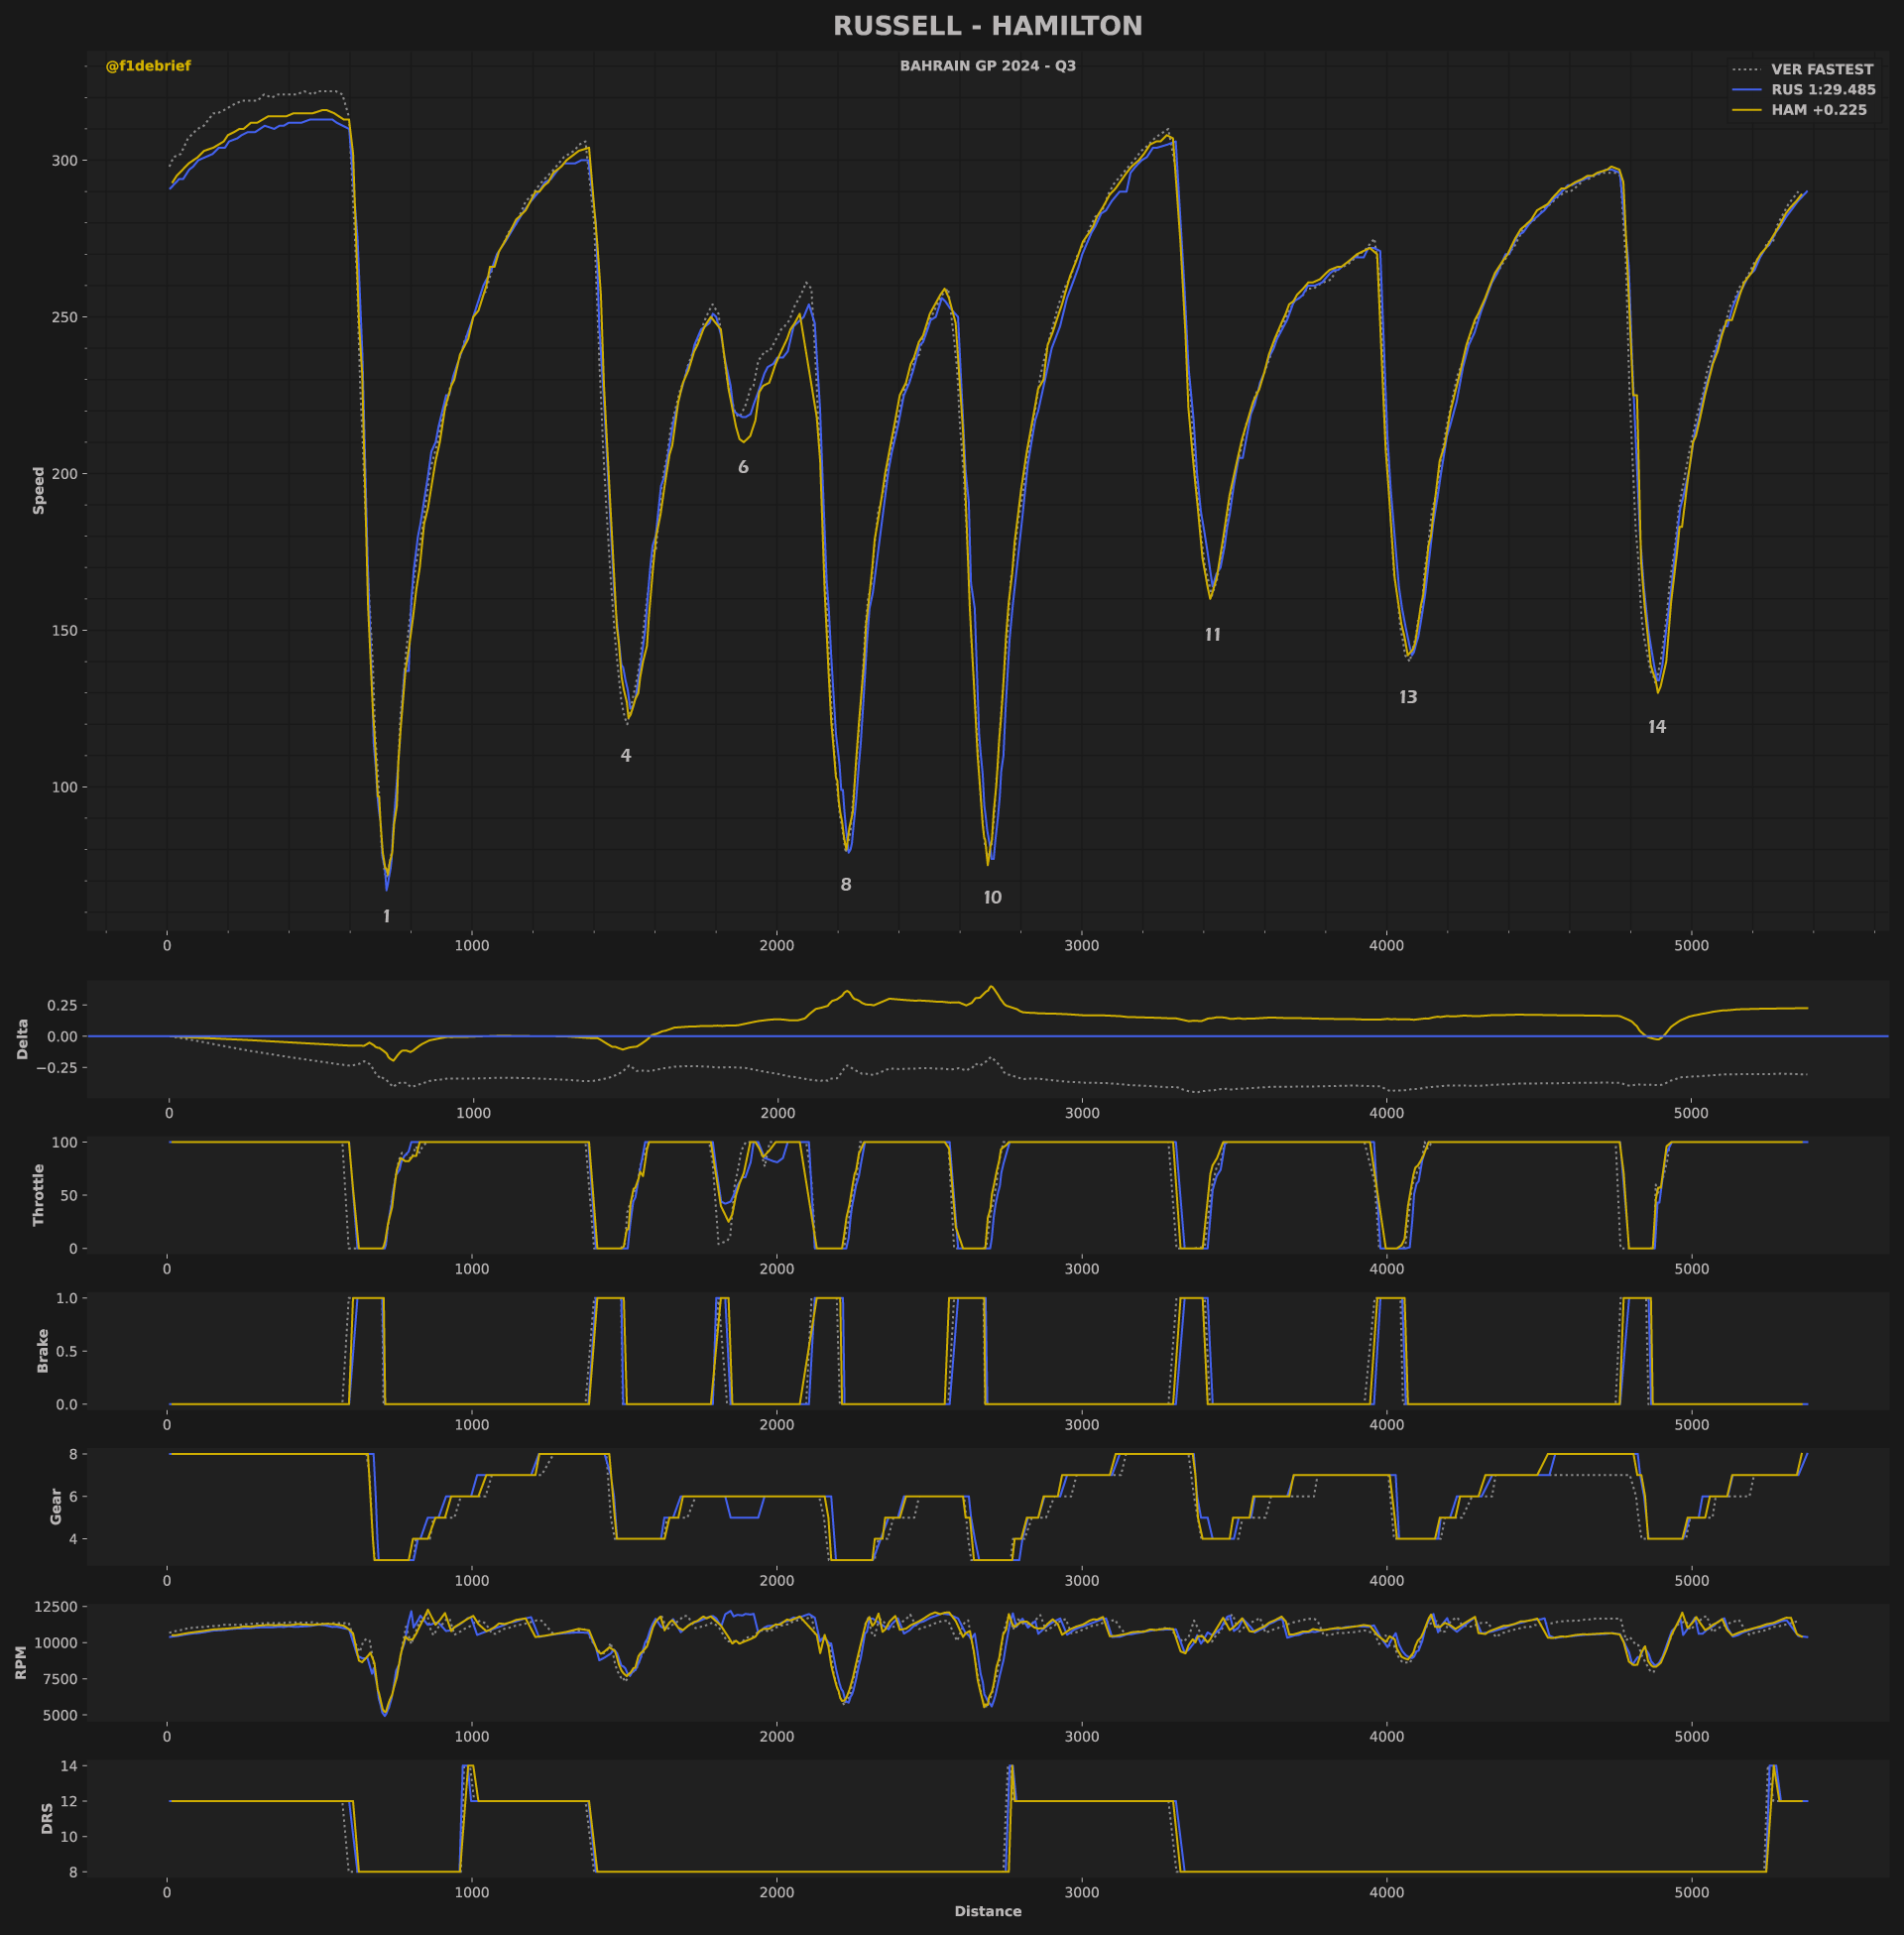Image resolution: width=1904 pixels, height=1935 pixels.
Task: Click the Speed axis label
Action: click(39, 490)
